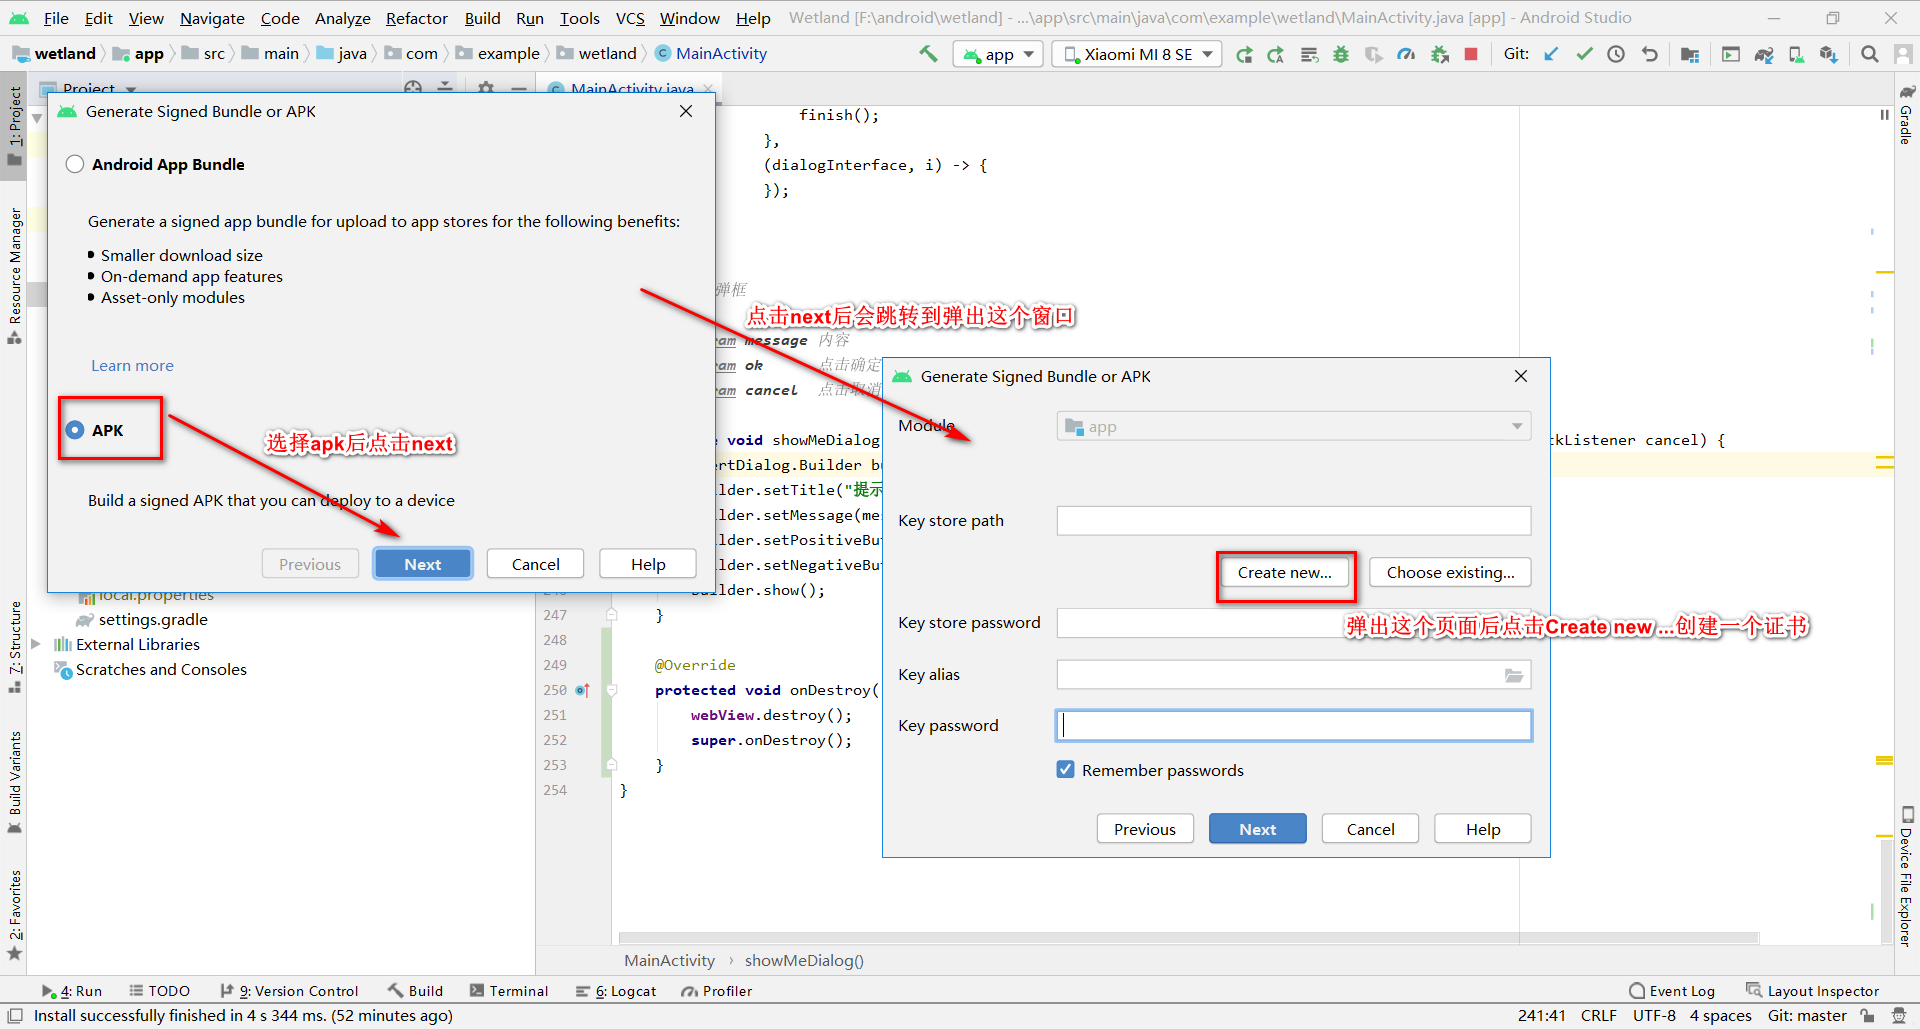Click the red Stop icon
The image size is (1920, 1029).
tap(1471, 54)
